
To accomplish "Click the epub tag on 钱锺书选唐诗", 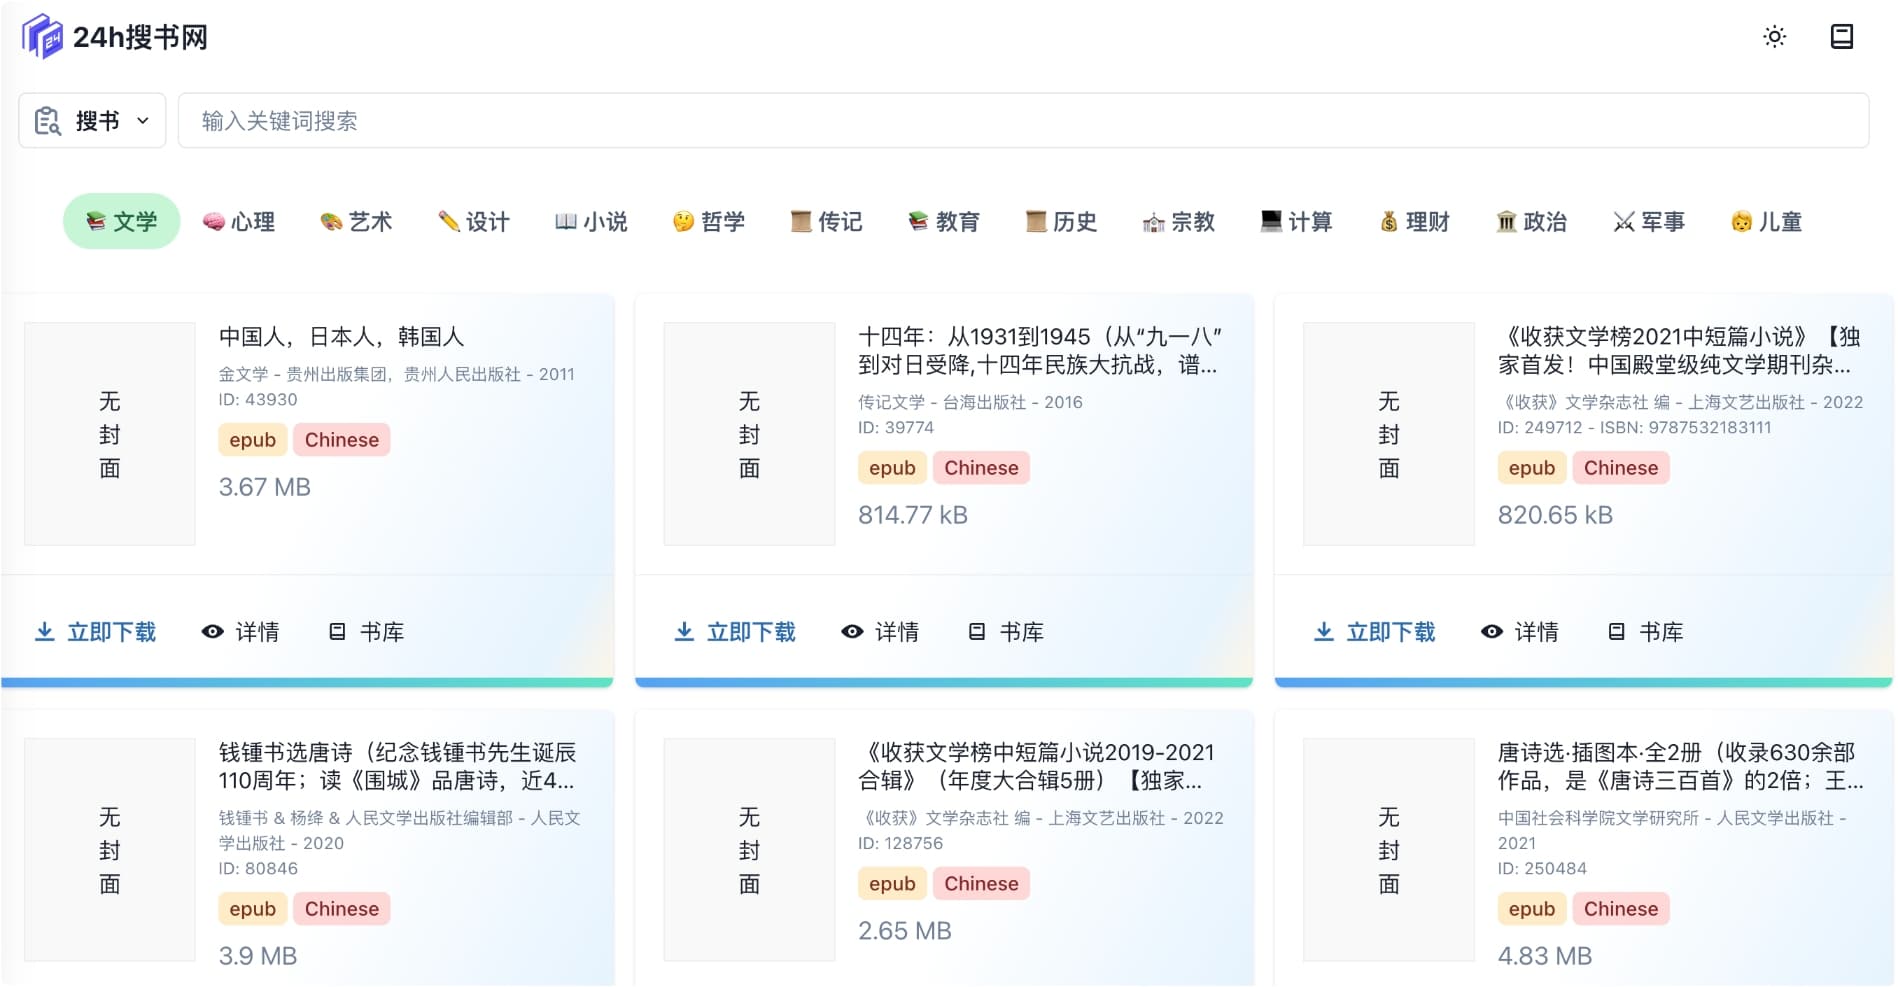I will (x=252, y=909).
